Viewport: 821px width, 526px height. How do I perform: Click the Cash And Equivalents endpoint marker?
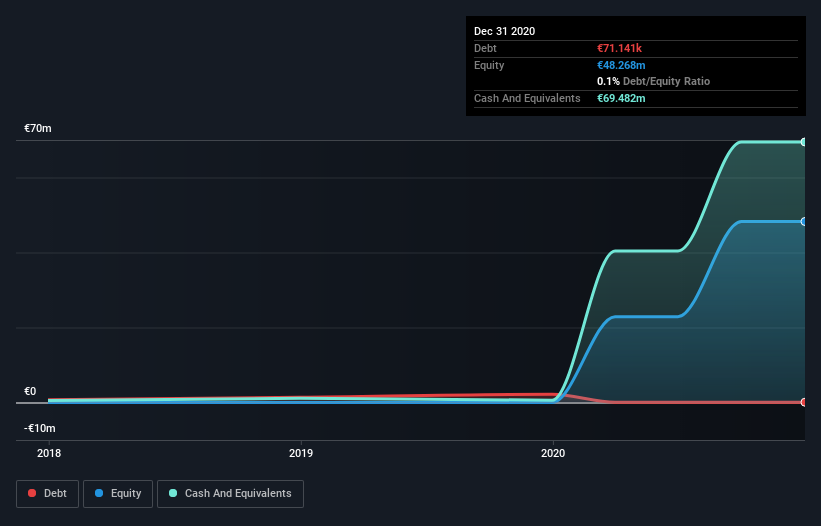(x=803, y=142)
